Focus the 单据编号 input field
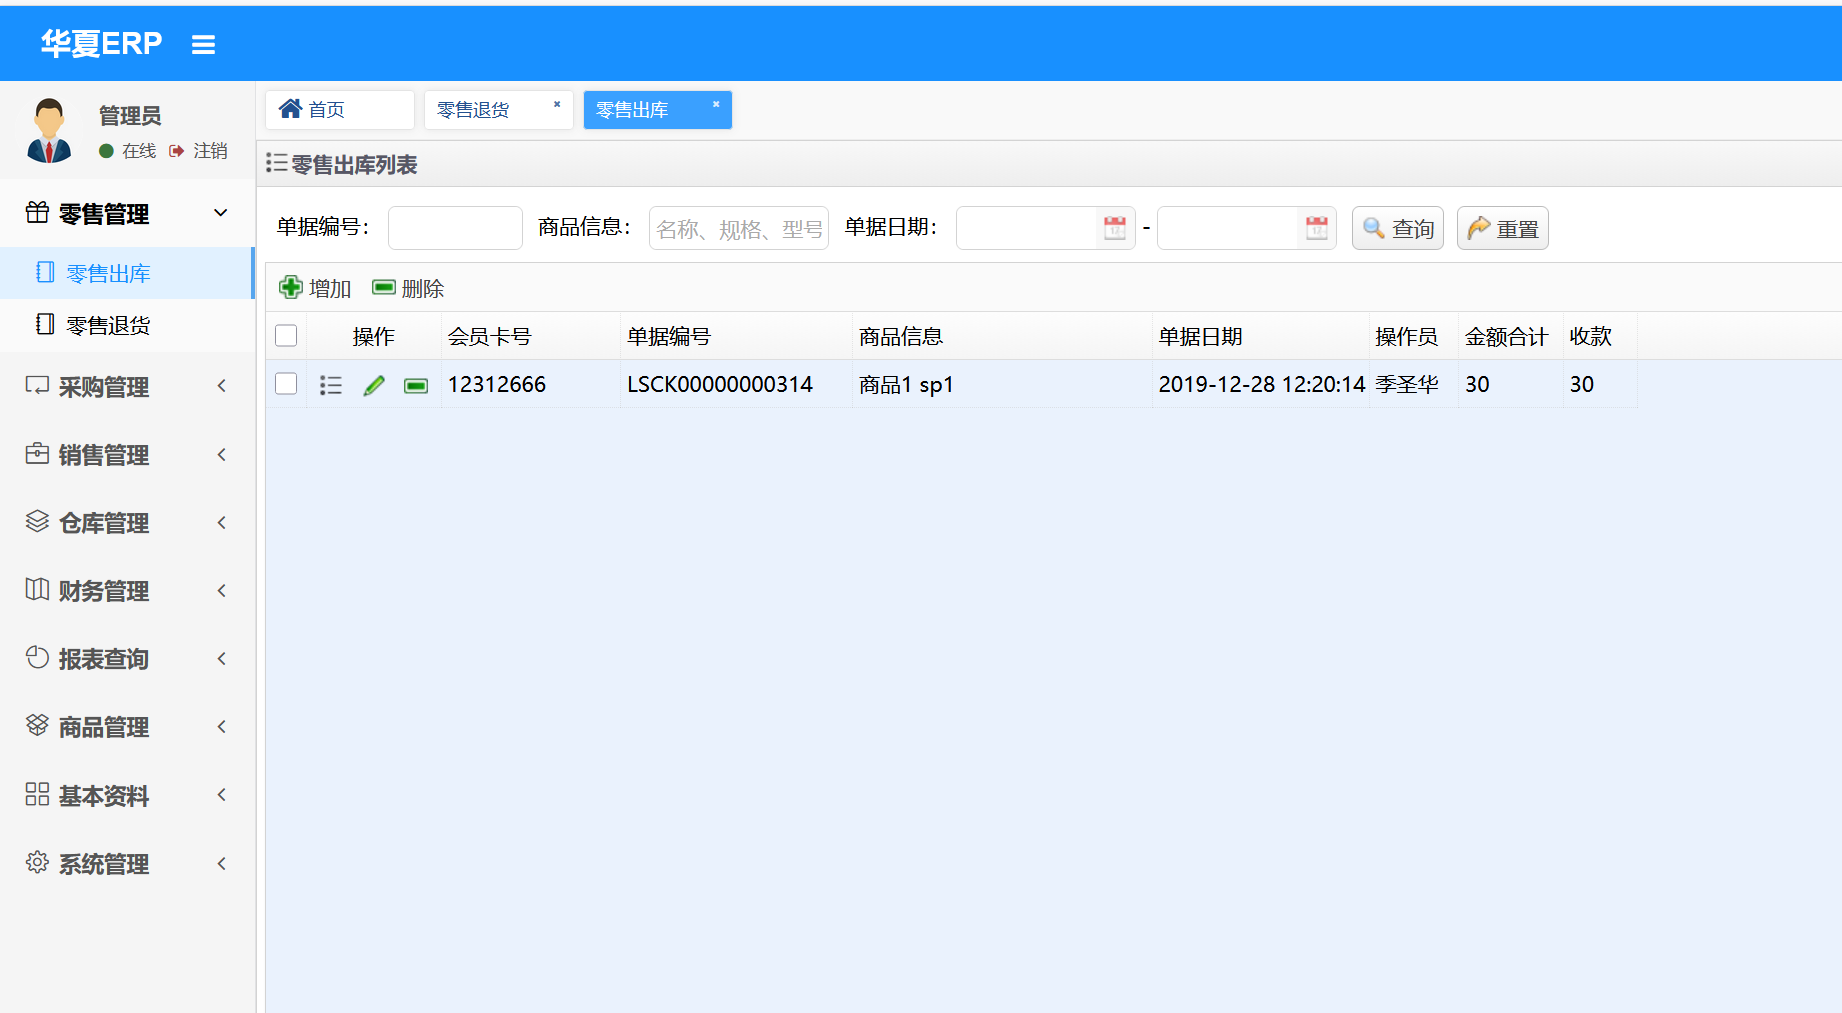The height and width of the screenshot is (1013, 1842). 455,228
